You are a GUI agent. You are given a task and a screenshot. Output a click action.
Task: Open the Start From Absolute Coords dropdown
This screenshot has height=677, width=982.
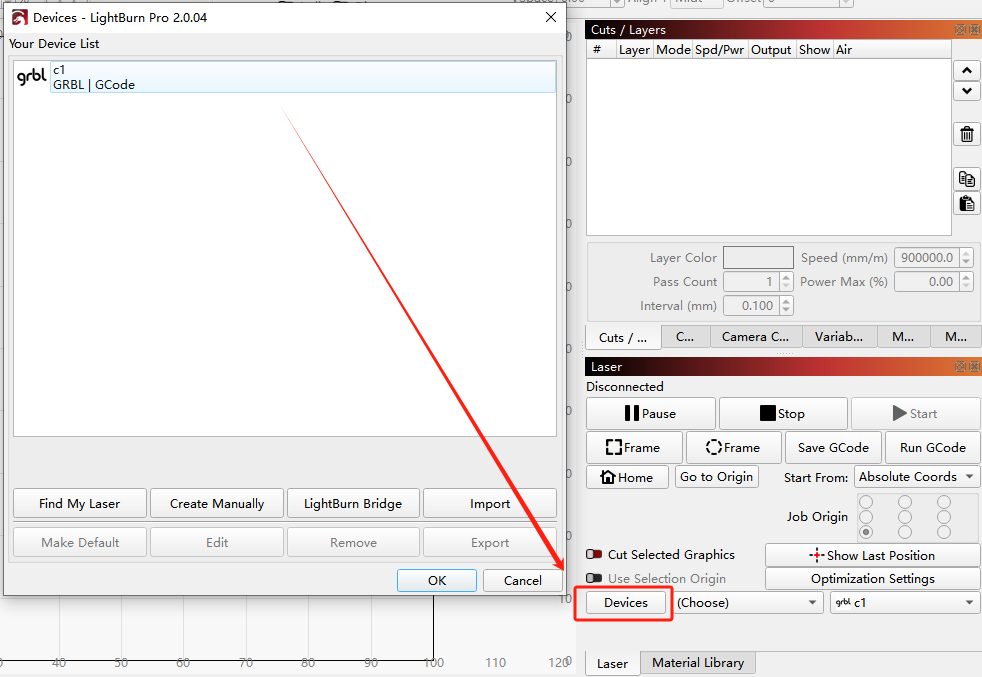pyautogui.click(x=916, y=477)
